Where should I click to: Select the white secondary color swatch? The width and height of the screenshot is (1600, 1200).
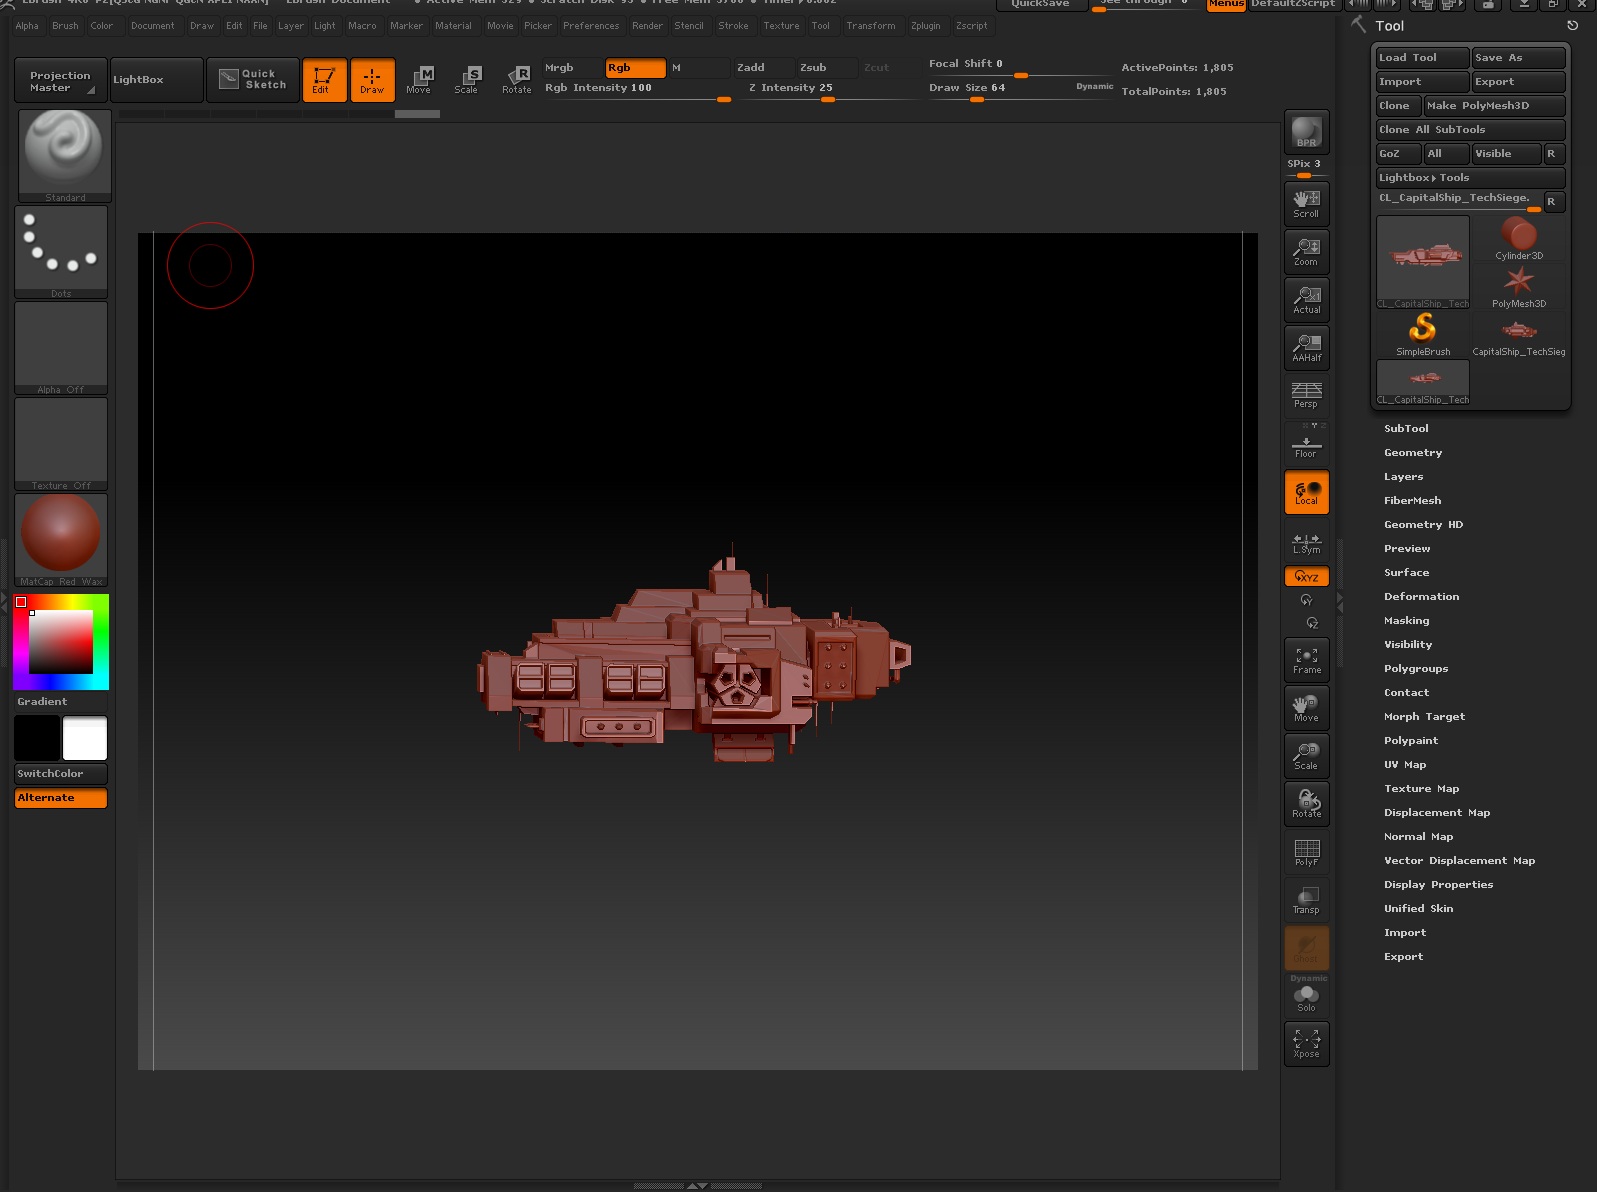tap(85, 739)
